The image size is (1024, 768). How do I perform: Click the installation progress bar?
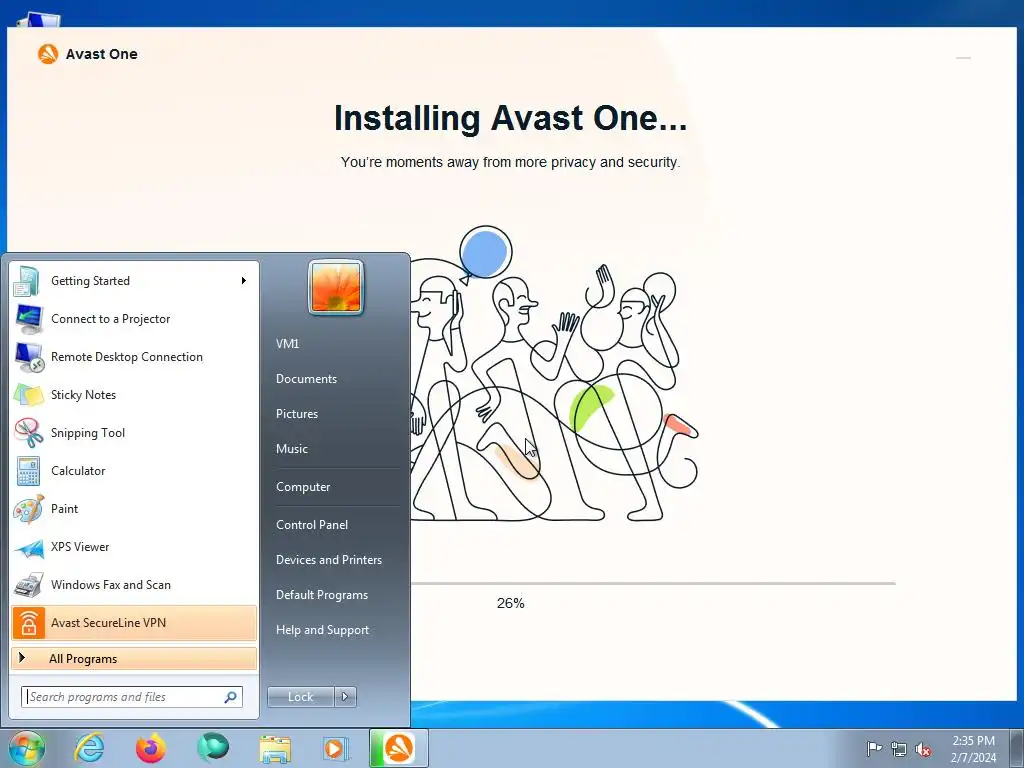click(x=653, y=583)
